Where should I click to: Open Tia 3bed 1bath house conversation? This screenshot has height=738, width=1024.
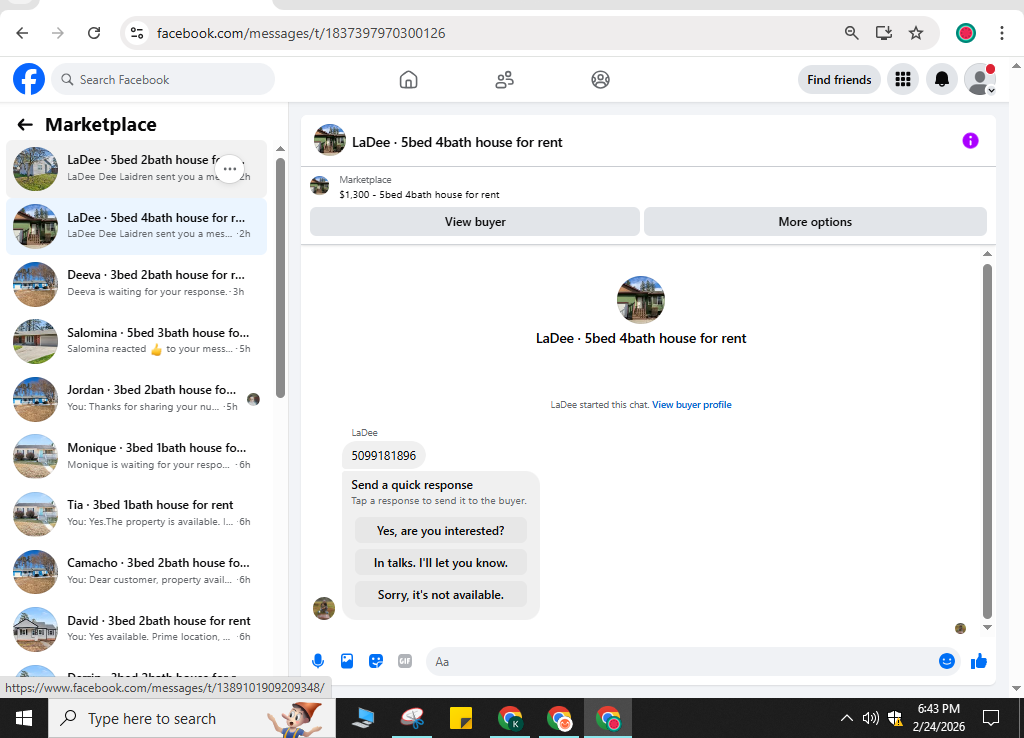[x=136, y=513]
